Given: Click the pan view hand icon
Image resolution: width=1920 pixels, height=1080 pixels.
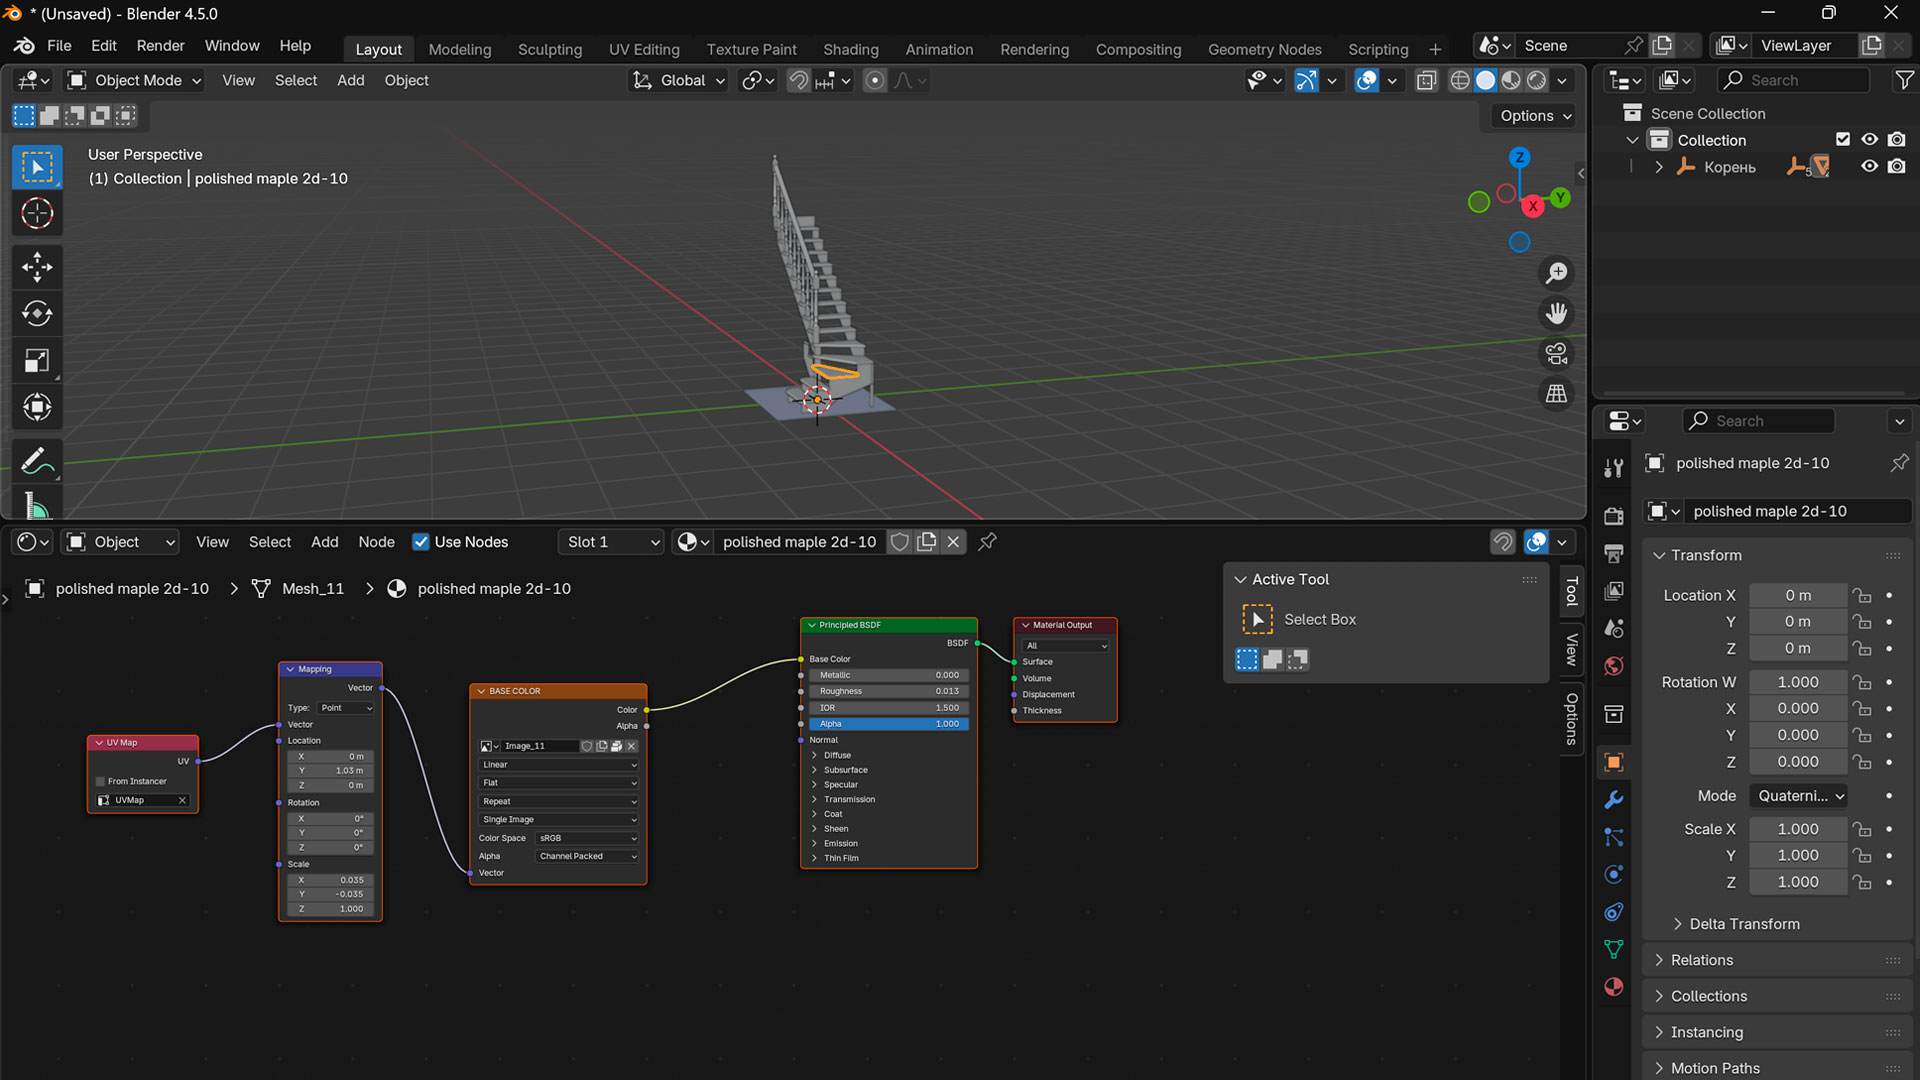Looking at the screenshot, I should 1556,313.
